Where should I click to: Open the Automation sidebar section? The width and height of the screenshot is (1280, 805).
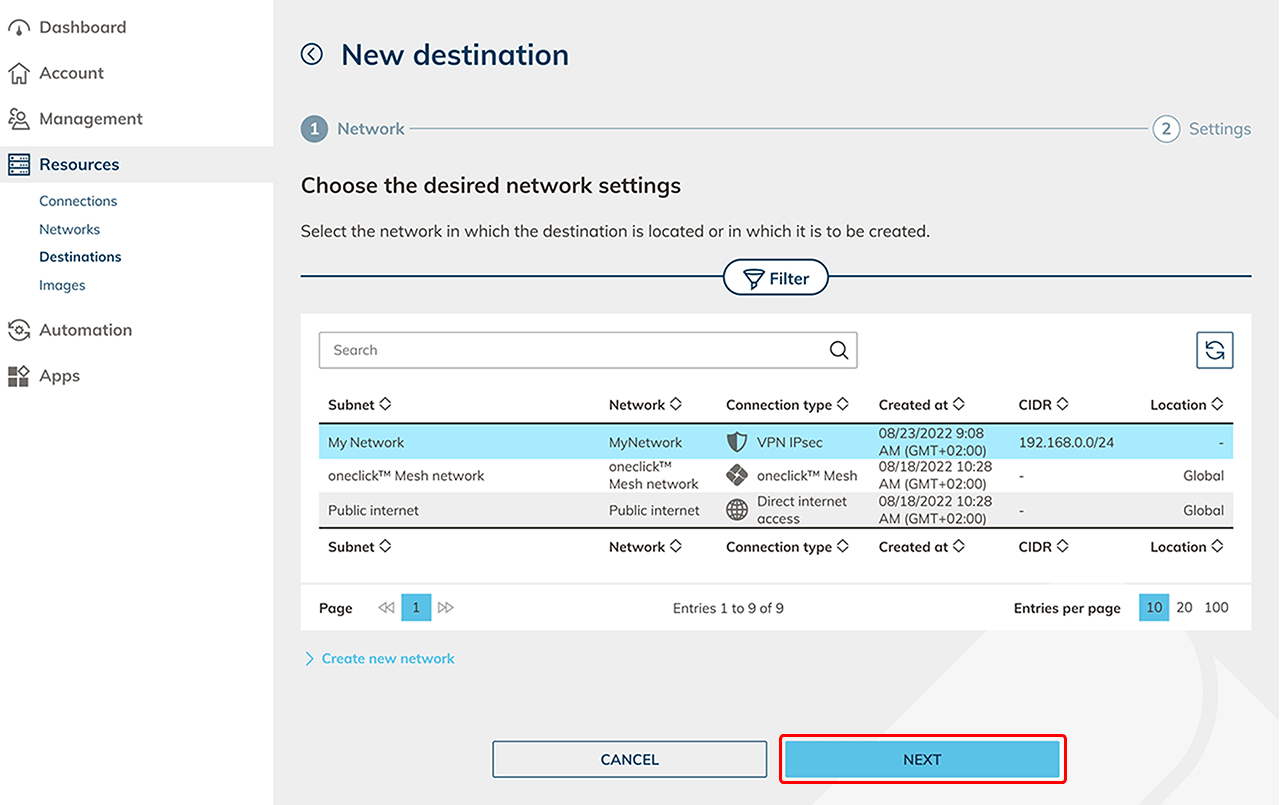[x=85, y=330]
